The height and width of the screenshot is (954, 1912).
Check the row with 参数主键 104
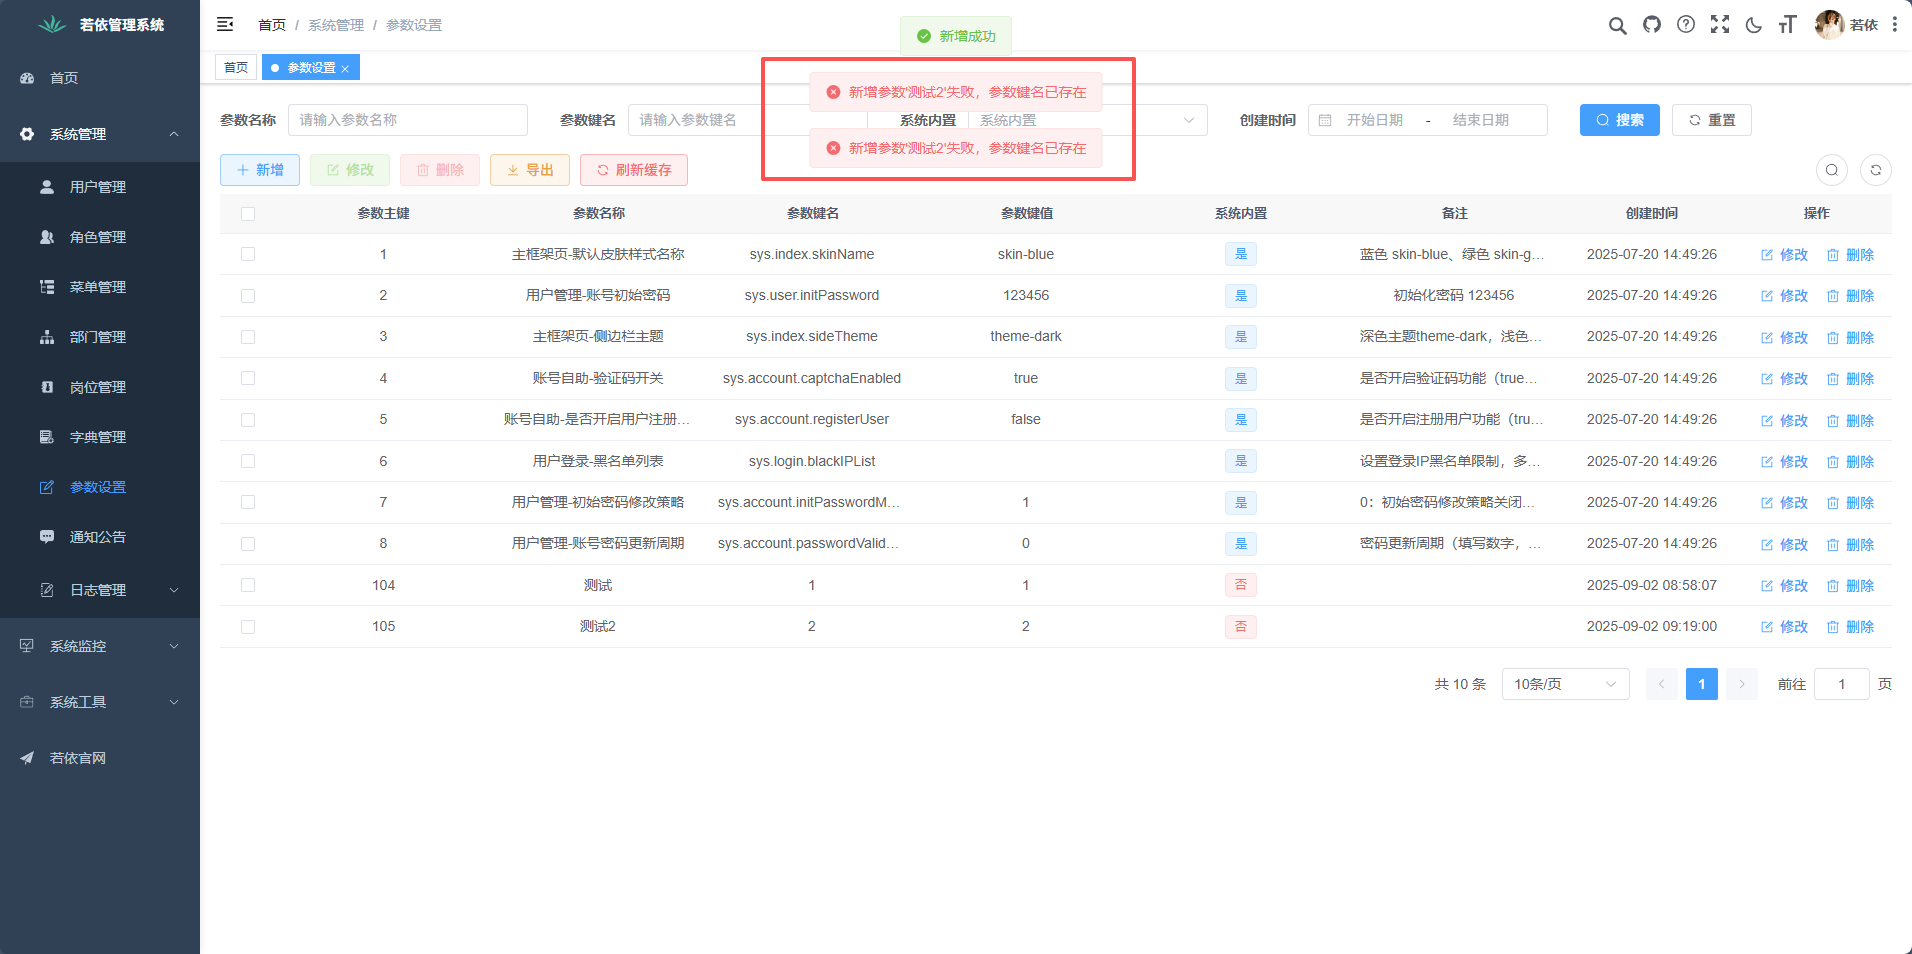248,585
